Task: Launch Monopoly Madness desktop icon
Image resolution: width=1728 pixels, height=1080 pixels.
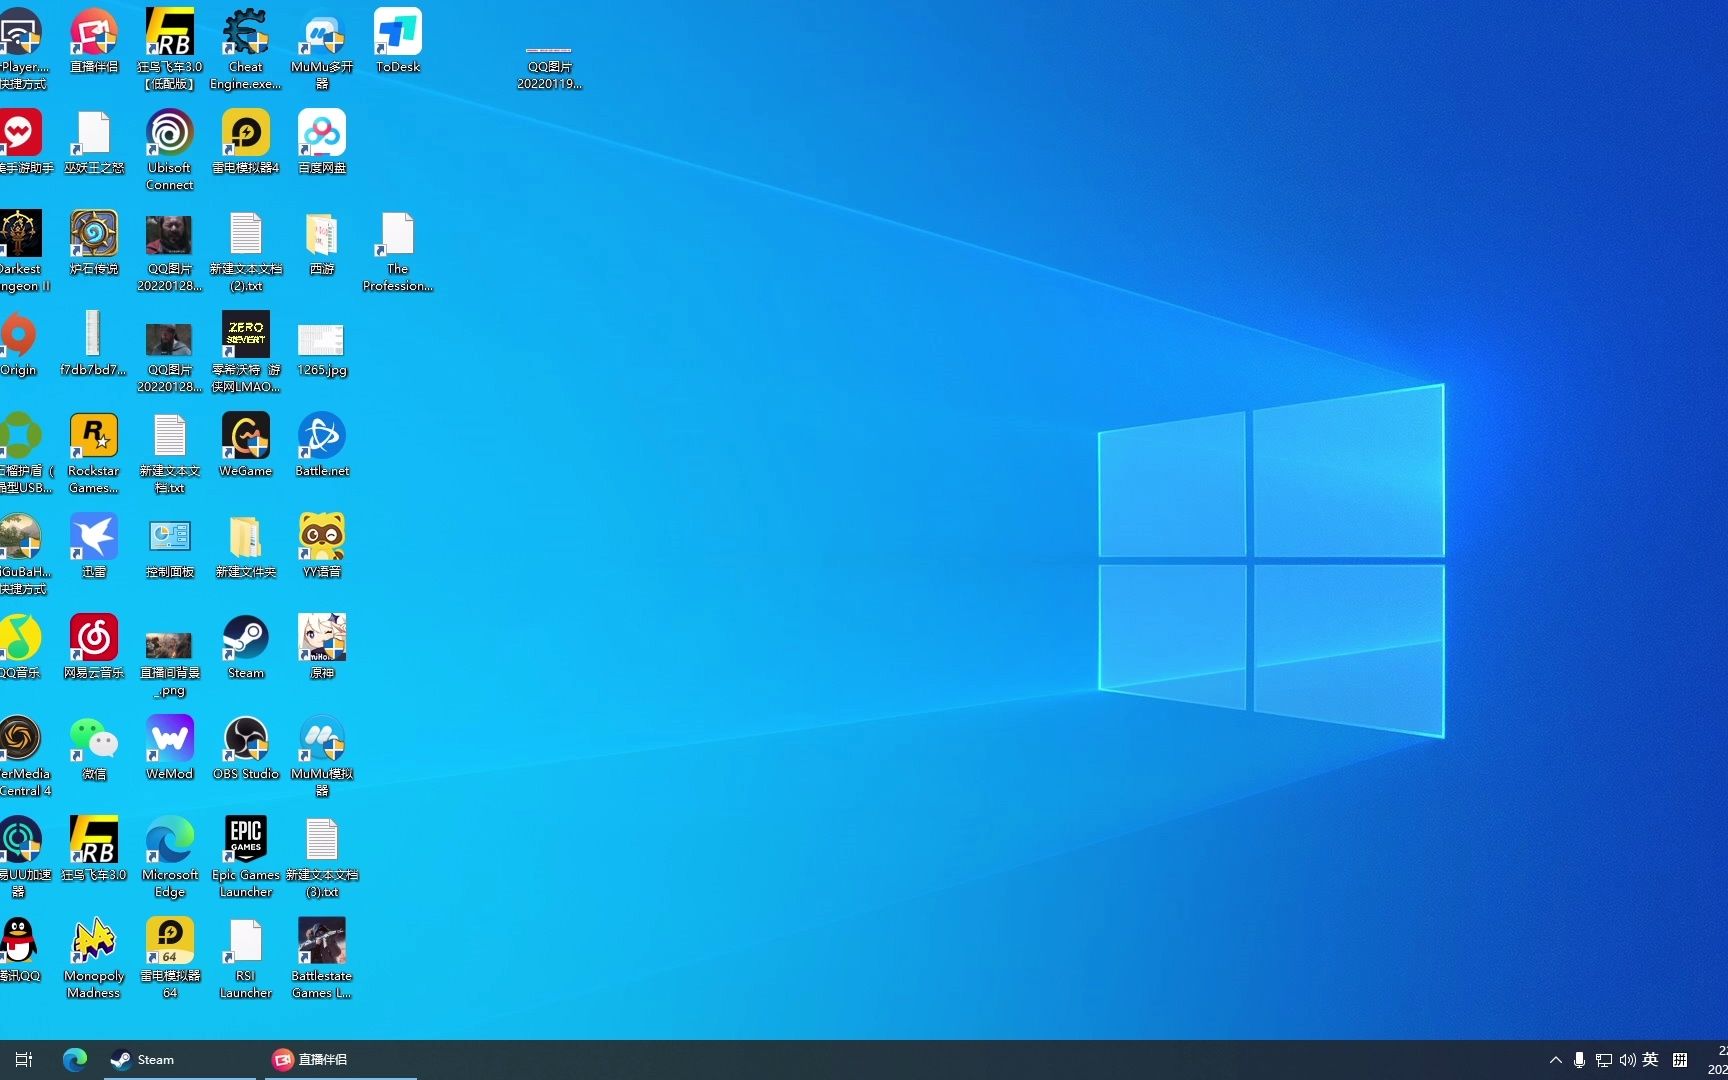Action: tap(94, 957)
